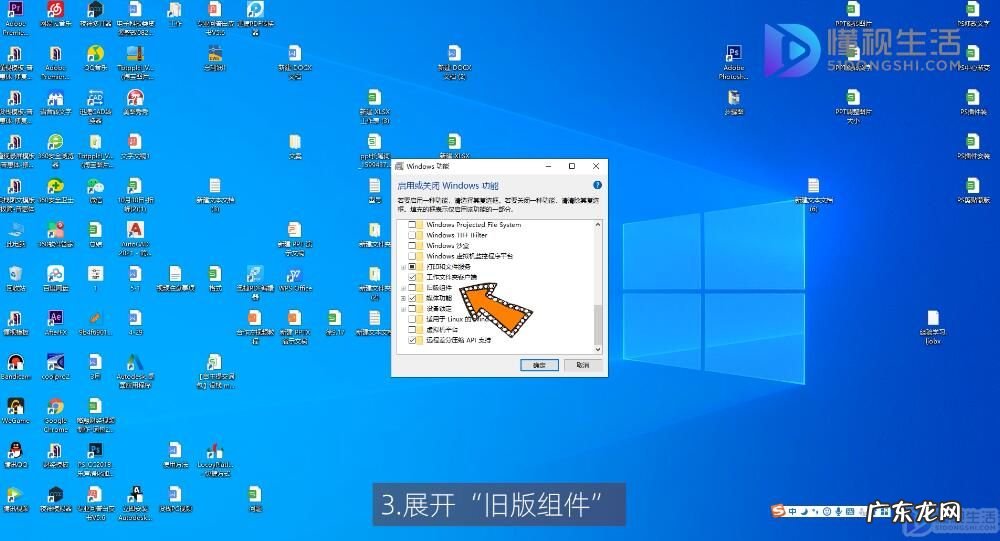Open the WeGame shortcut
This screenshot has height=541, width=1000.
(15, 407)
